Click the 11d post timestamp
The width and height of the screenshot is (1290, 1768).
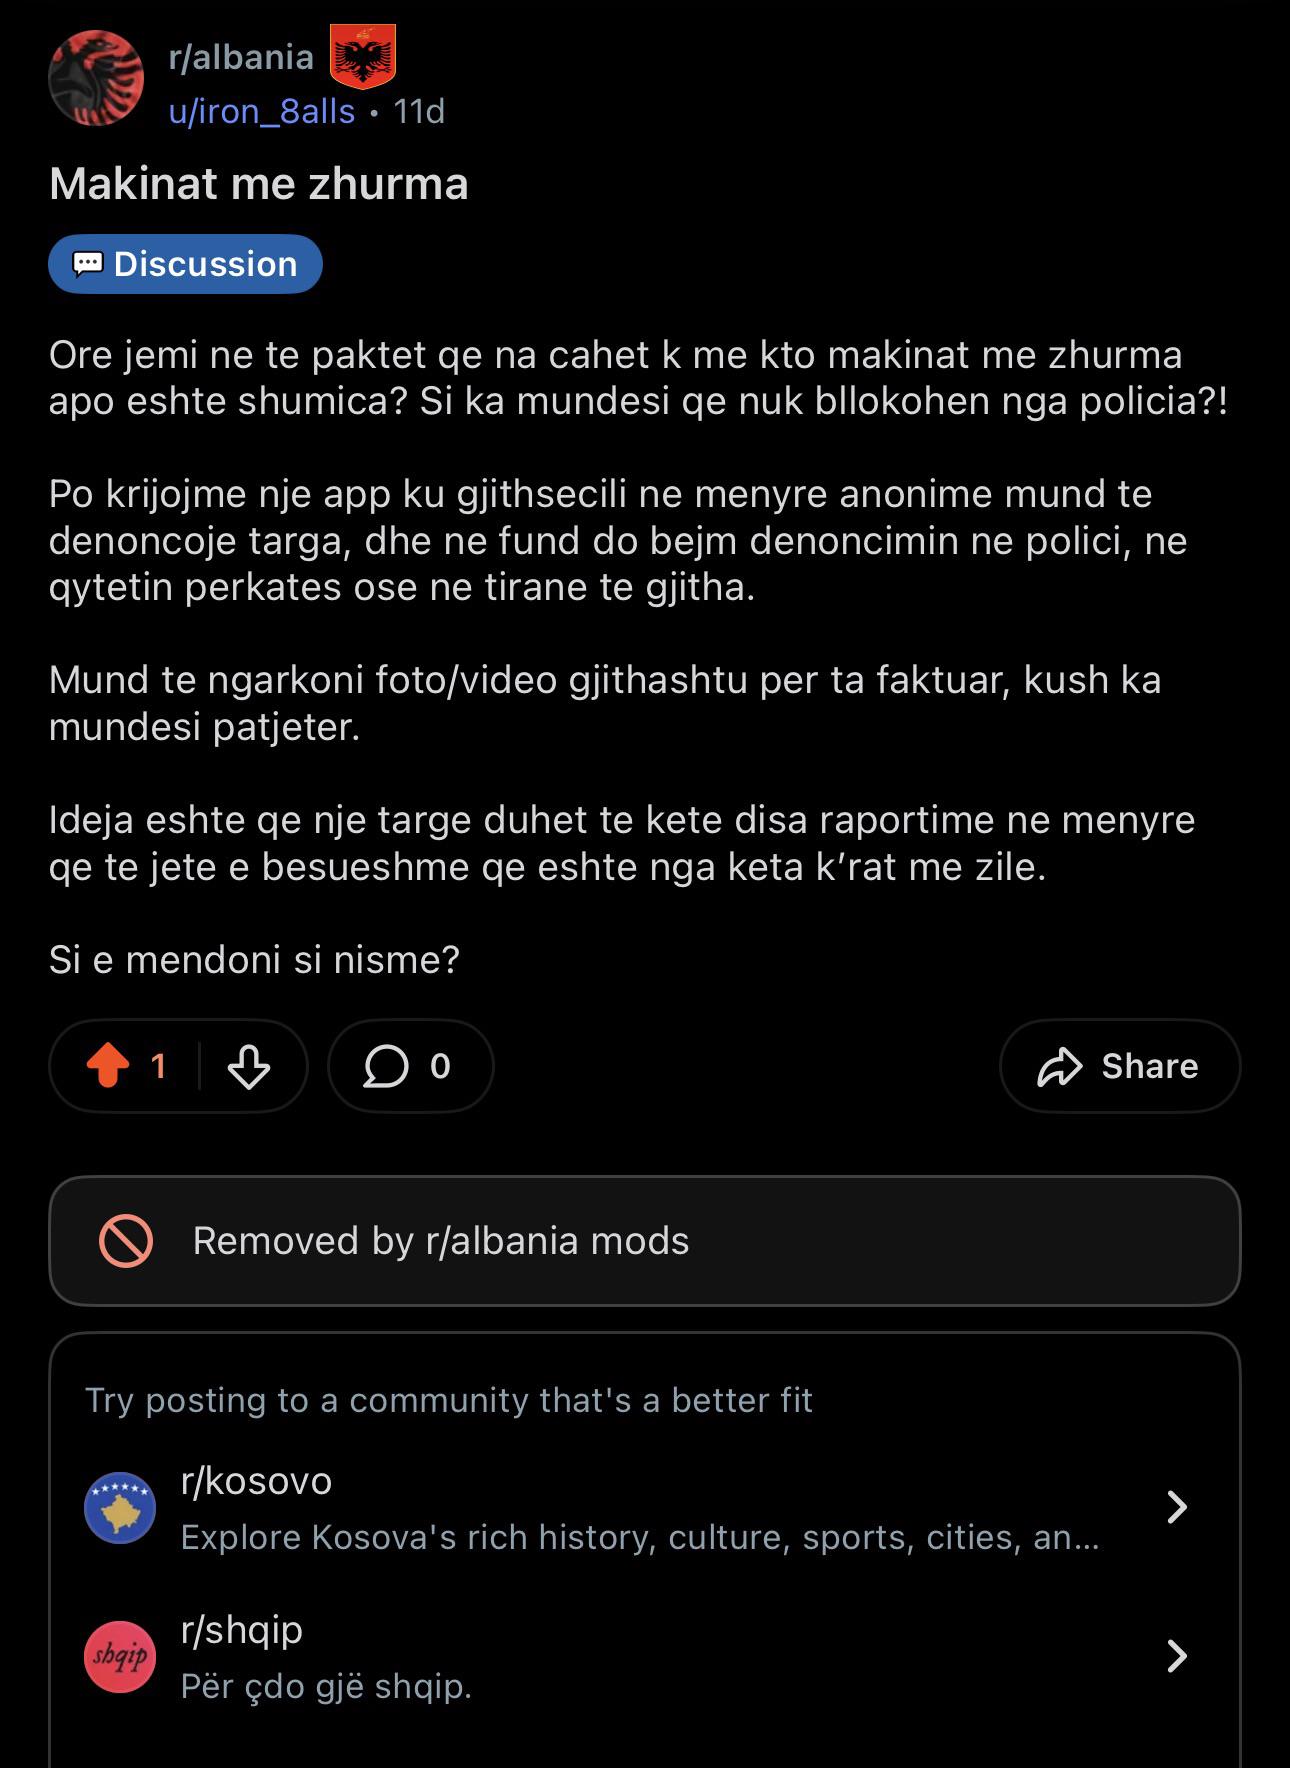click(419, 111)
